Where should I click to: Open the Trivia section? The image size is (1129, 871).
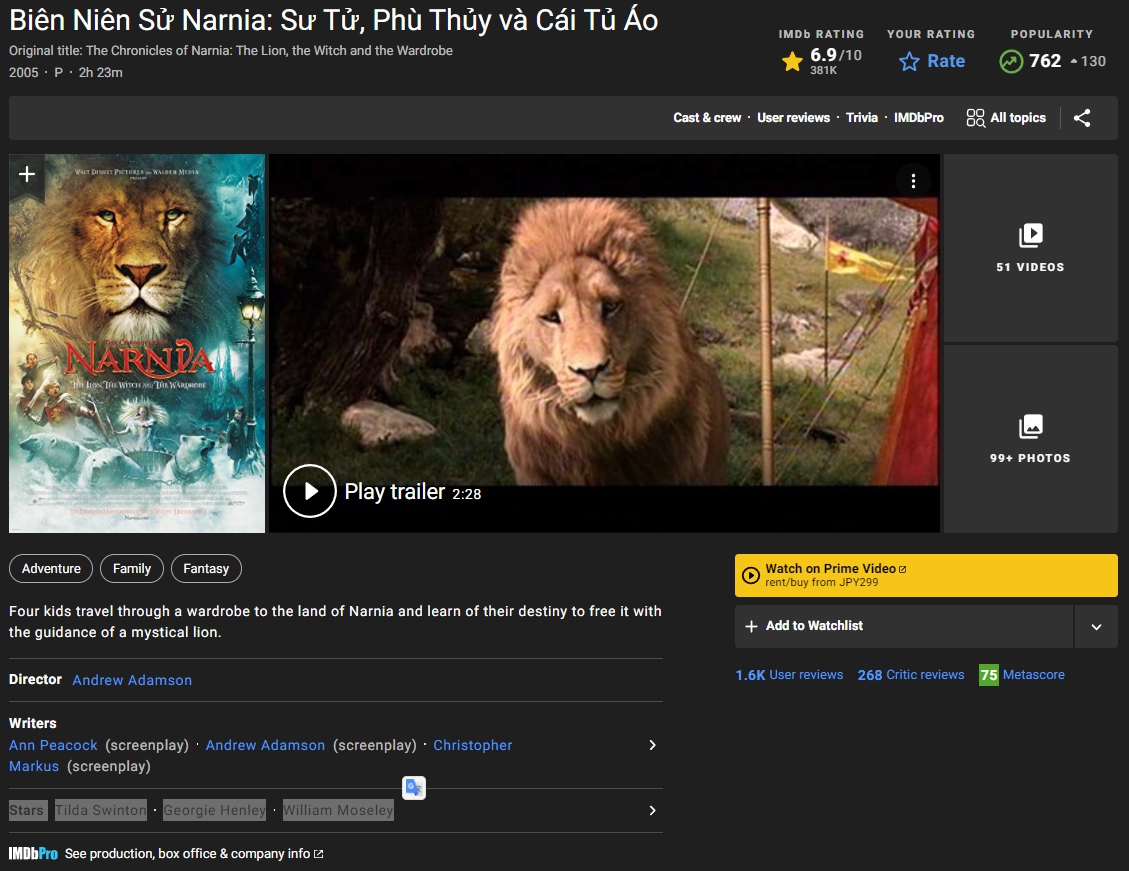click(x=862, y=118)
